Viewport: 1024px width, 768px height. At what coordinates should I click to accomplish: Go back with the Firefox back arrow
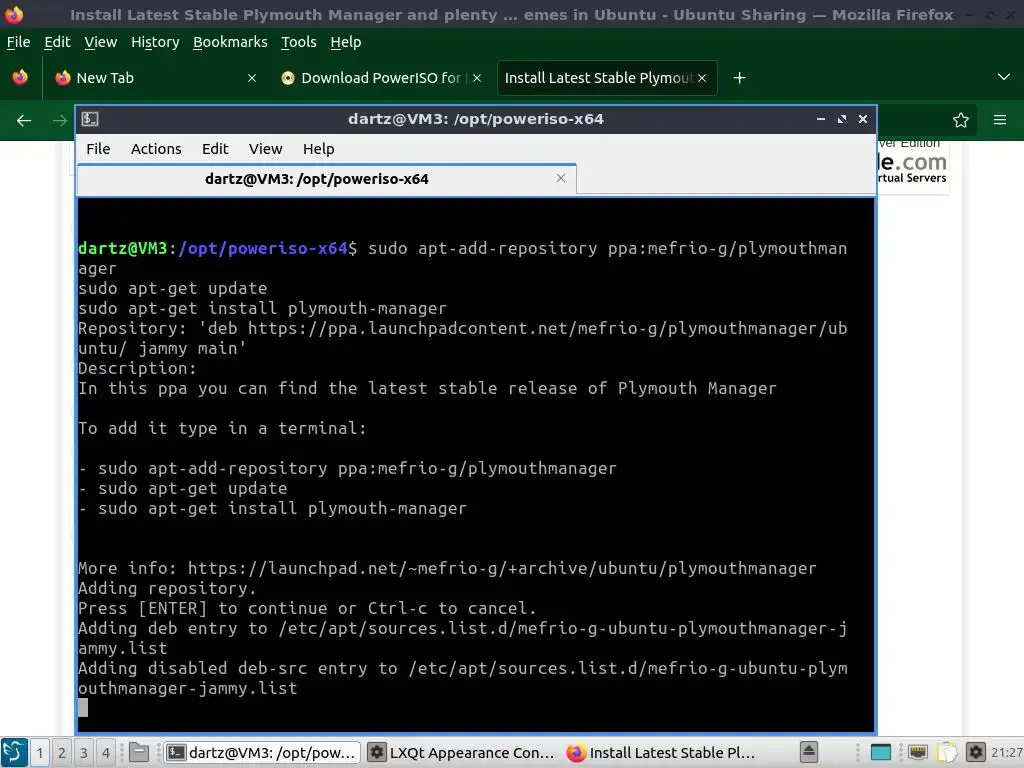tap(24, 120)
